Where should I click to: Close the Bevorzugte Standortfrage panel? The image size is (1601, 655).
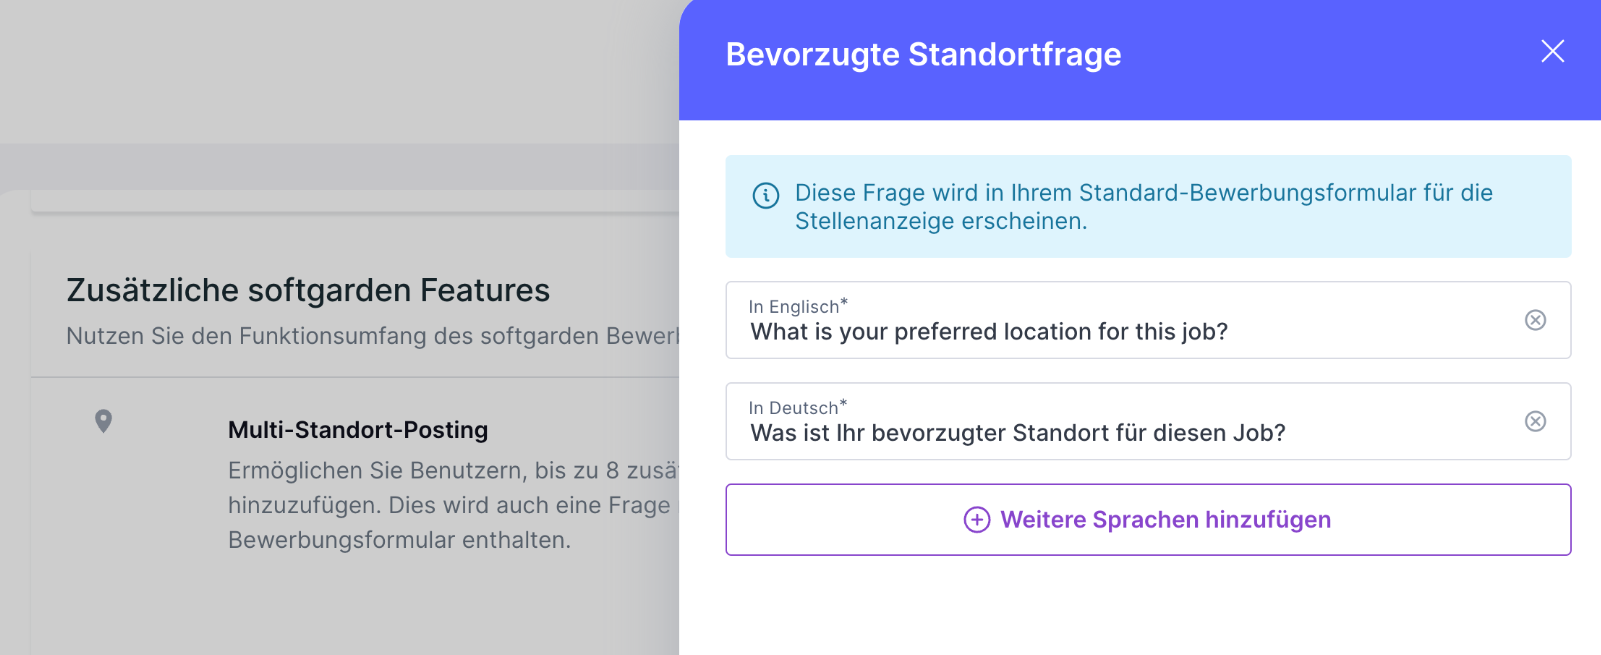(x=1552, y=52)
